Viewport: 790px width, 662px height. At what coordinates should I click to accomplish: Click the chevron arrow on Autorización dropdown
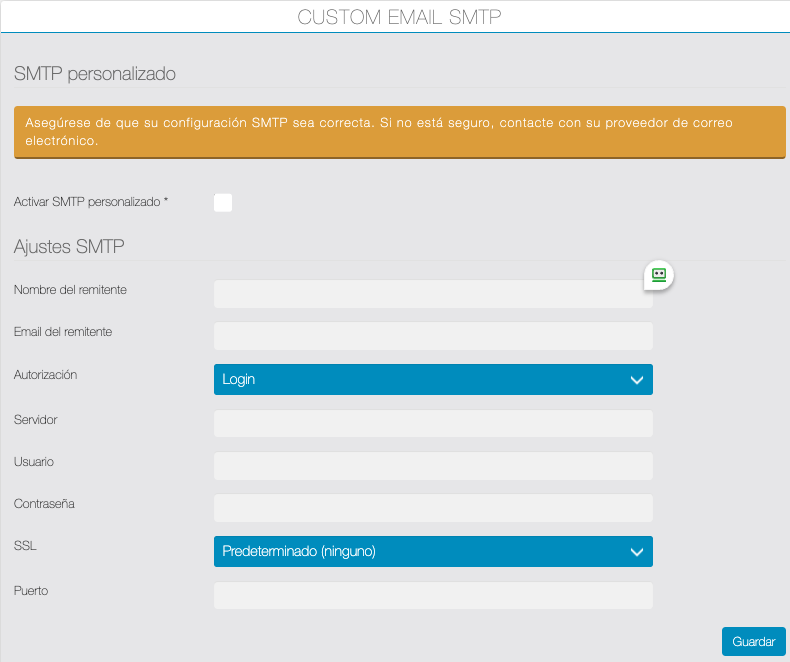pos(637,380)
